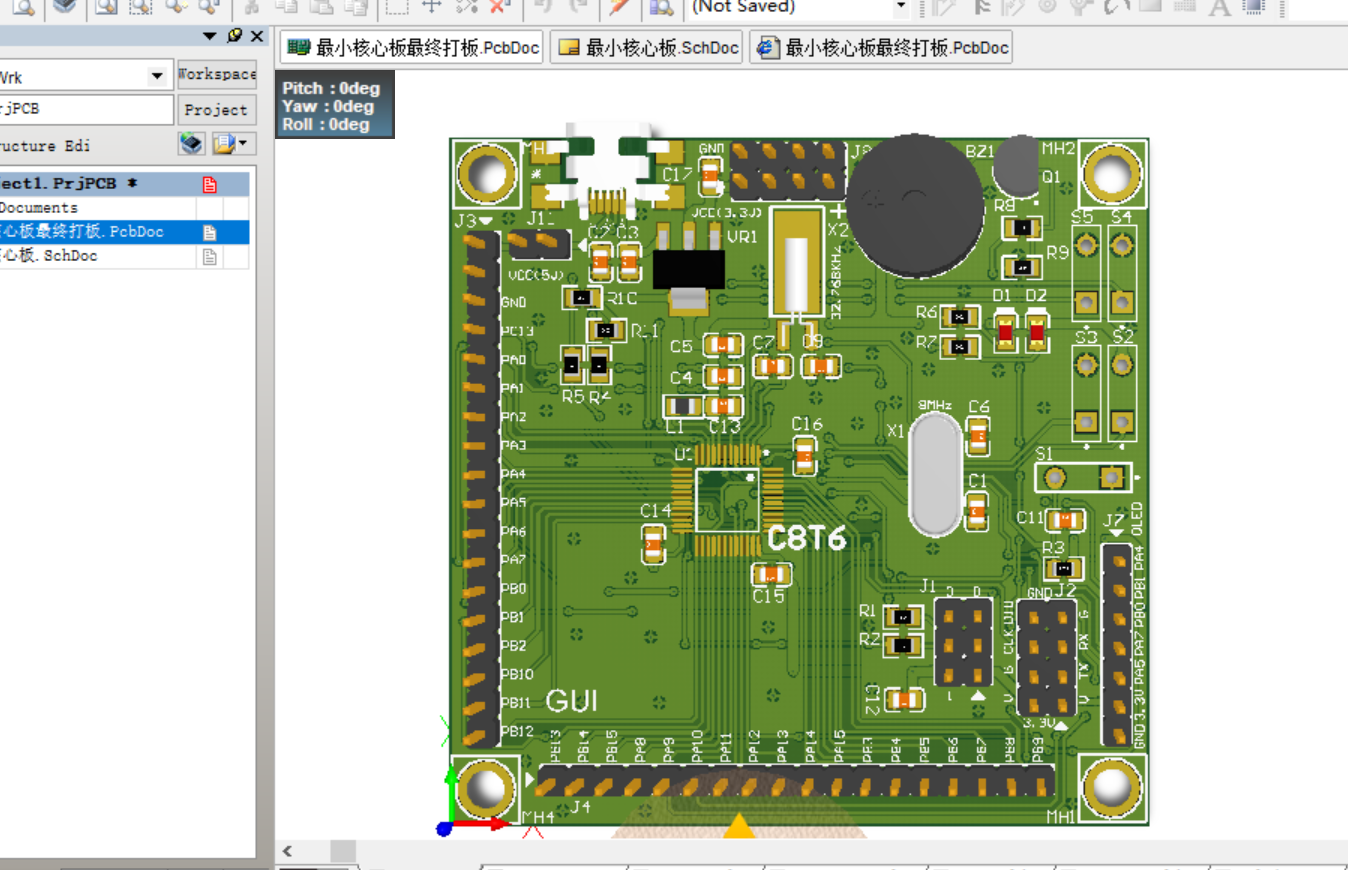Click the scroll left arrow on horizontal scrollbar
1348x870 pixels.
(287, 851)
